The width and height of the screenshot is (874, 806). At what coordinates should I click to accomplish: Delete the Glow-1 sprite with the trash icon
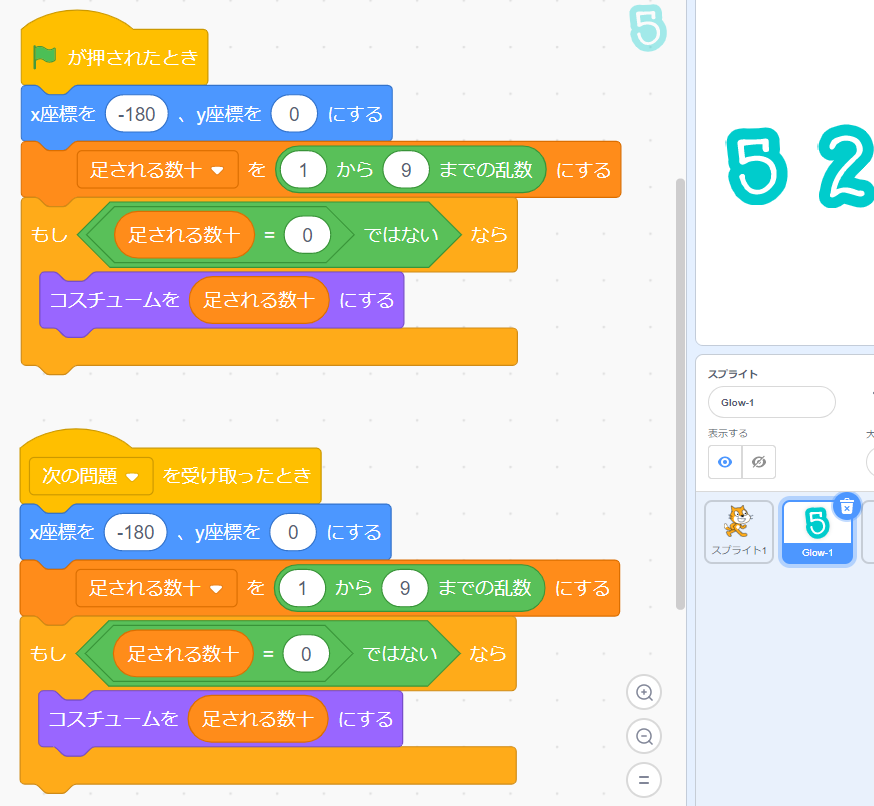(846, 507)
